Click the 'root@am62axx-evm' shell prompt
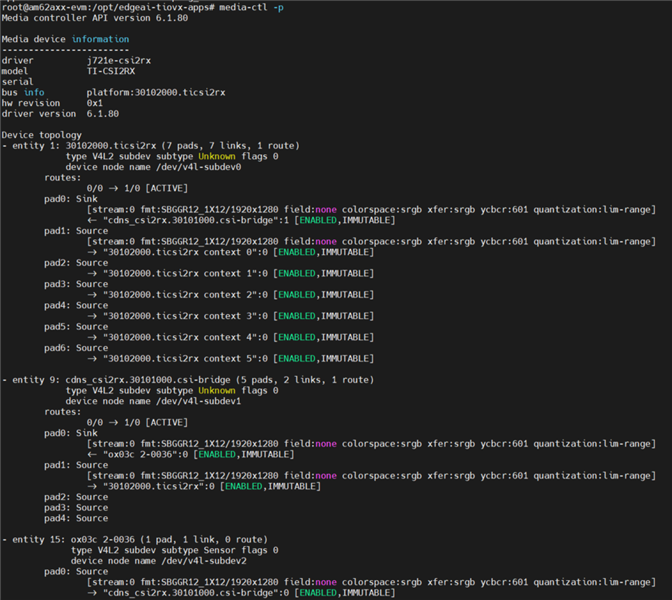This screenshot has height=600, width=672. pyautogui.click(x=108, y=7)
